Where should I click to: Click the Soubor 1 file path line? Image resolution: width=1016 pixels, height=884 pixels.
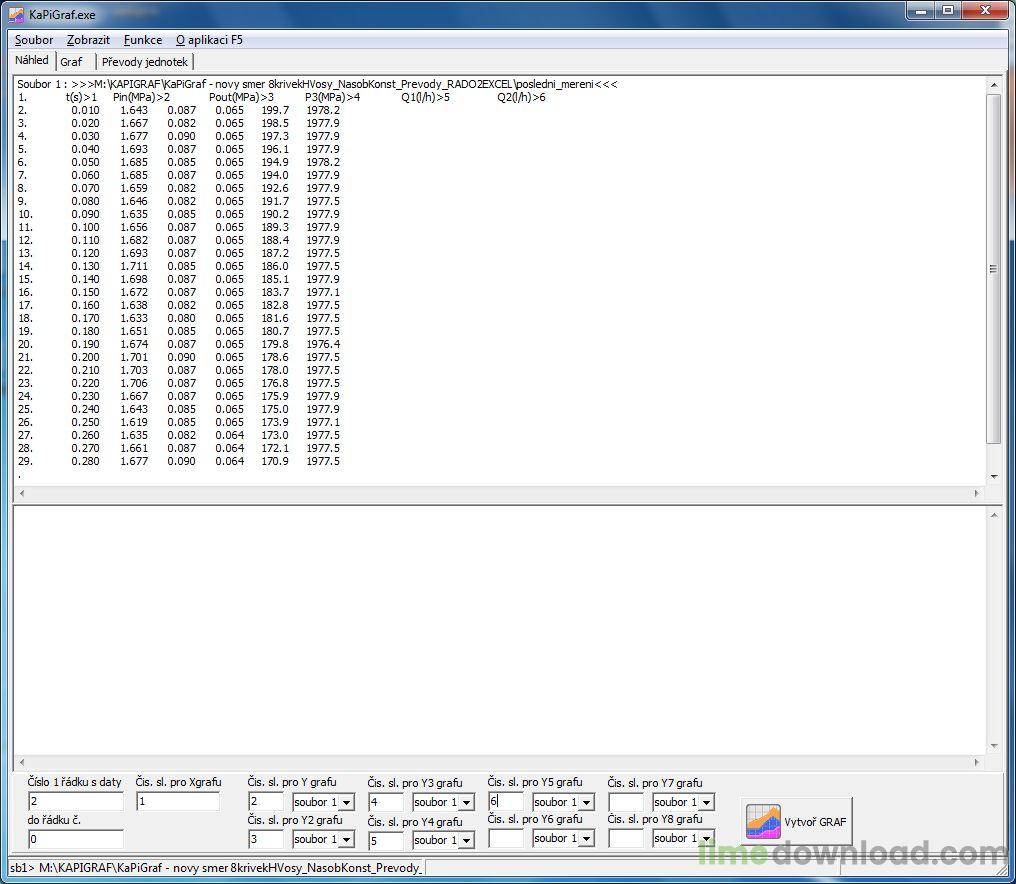point(318,84)
